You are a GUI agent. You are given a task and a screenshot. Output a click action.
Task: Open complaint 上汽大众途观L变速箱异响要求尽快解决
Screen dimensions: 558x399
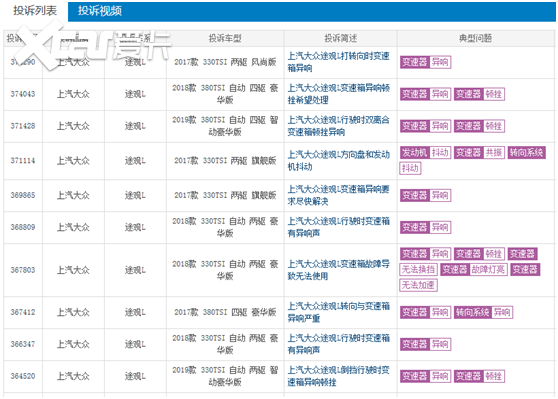click(338, 195)
